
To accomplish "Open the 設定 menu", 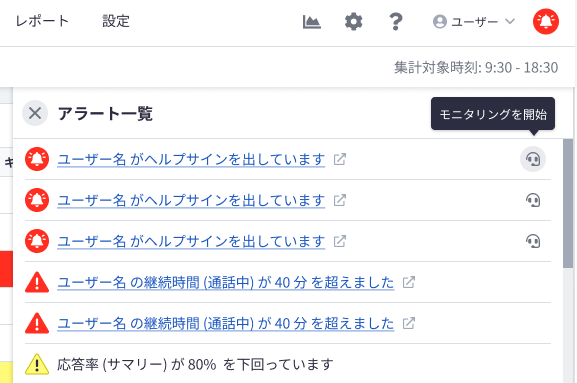I will click(x=116, y=21).
